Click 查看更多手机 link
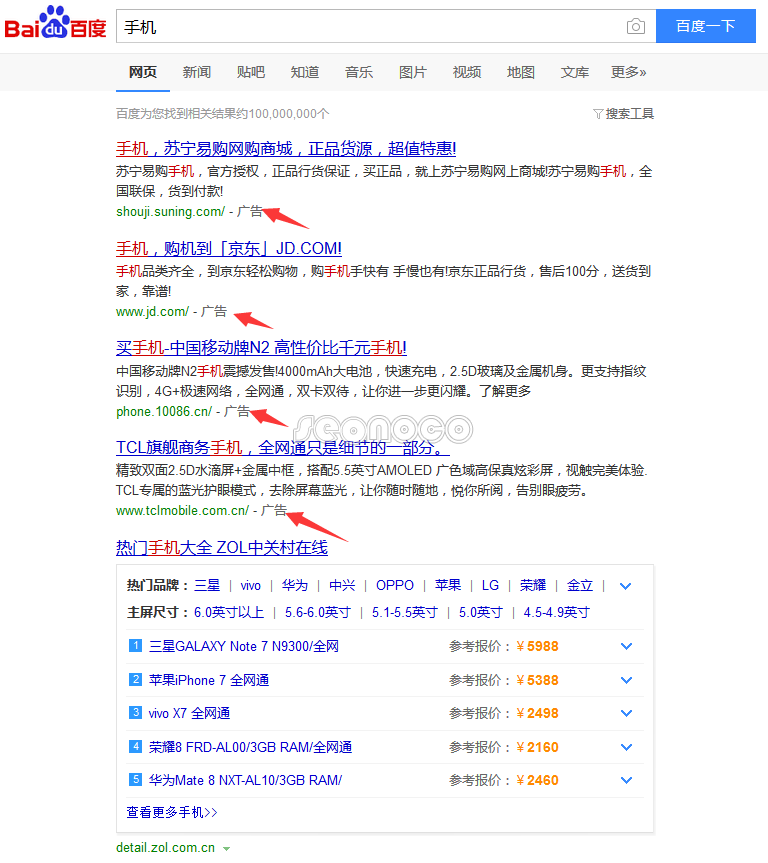Viewport: 768px width, 863px height. pyautogui.click(x=172, y=812)
